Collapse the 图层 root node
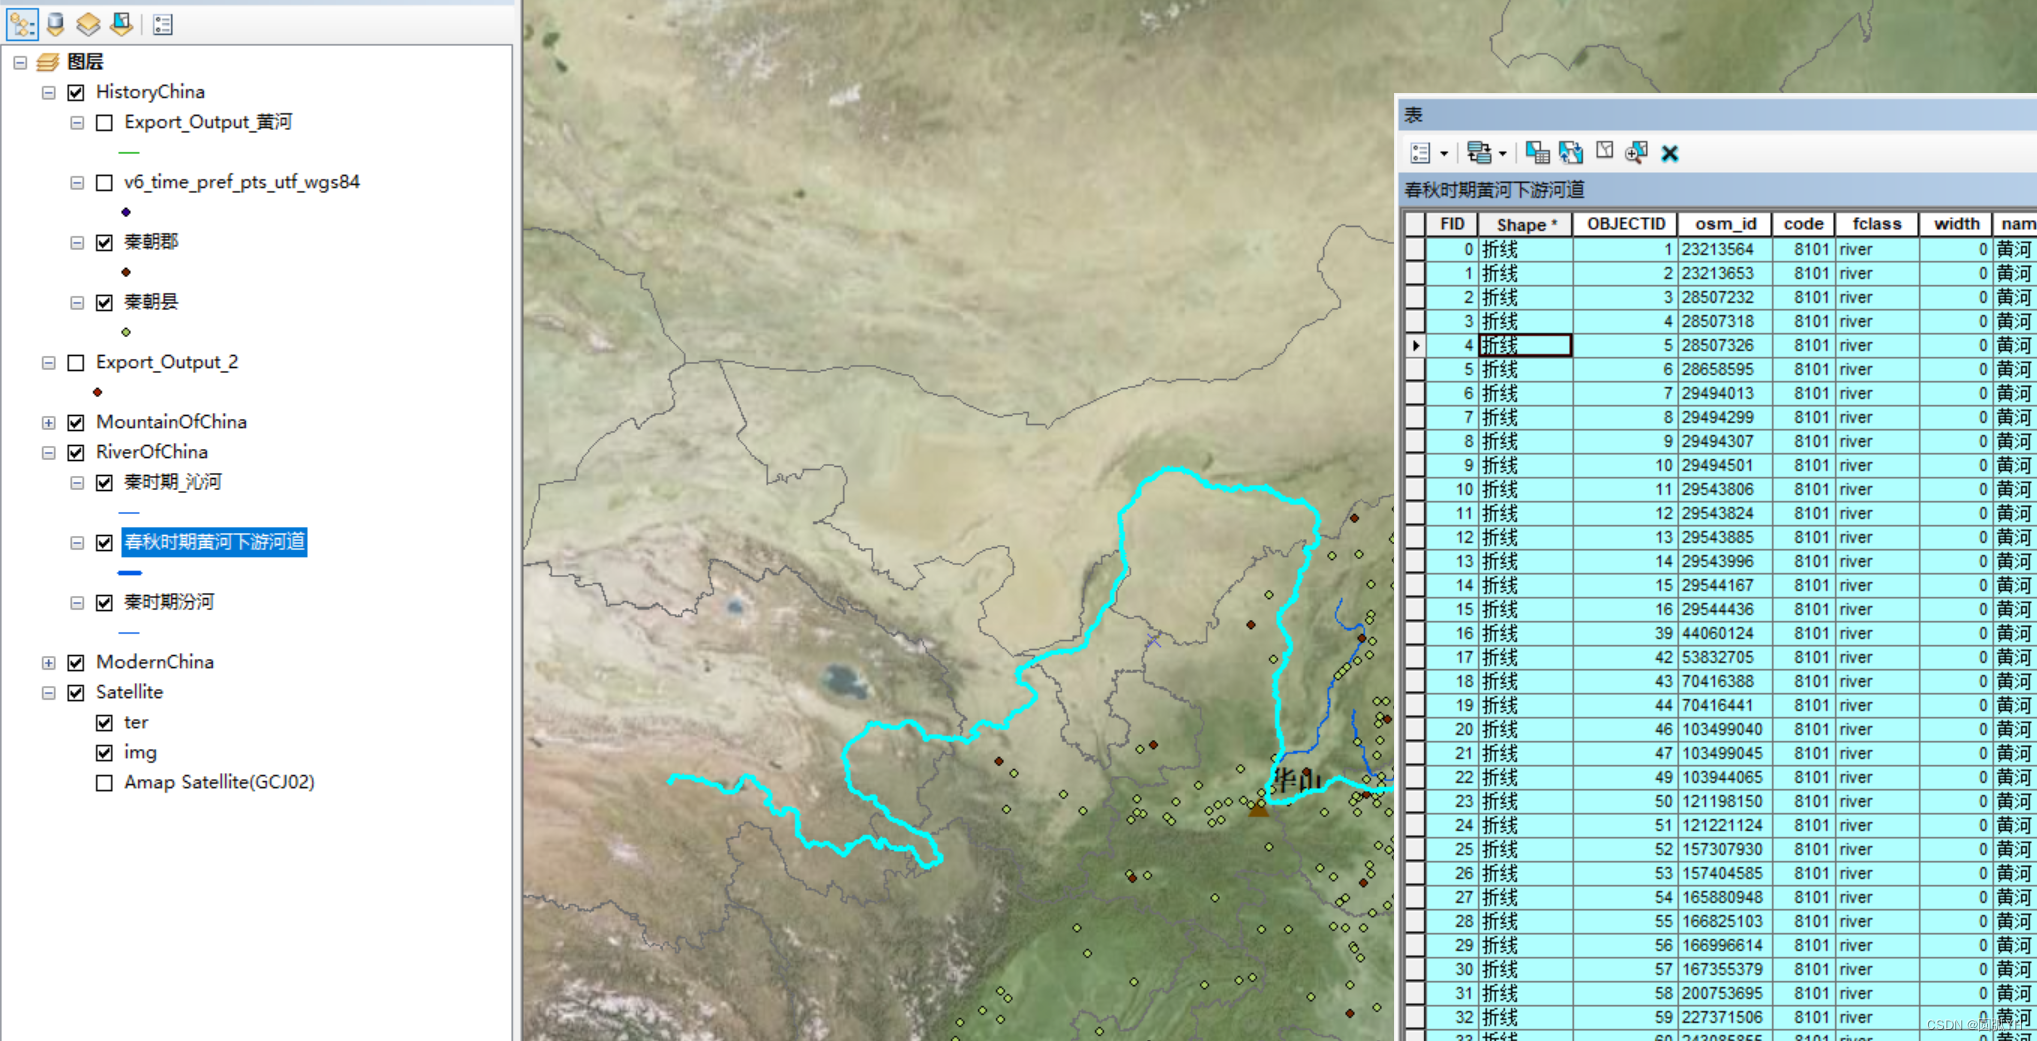The image size is (2037, 1041). point(20,62)
